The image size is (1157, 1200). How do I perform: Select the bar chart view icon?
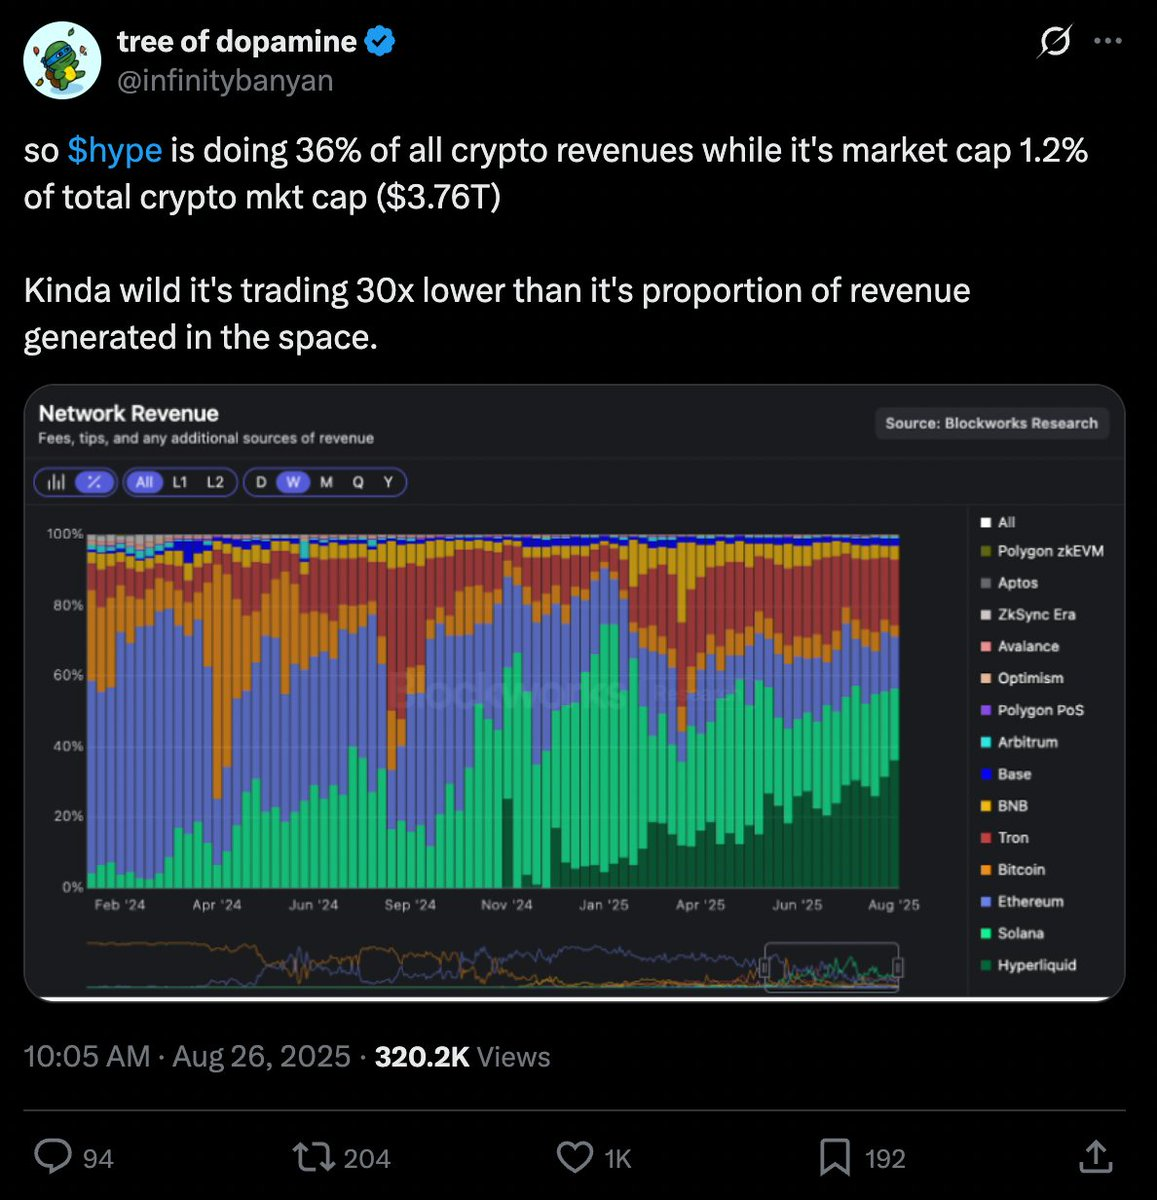point(57,482)
